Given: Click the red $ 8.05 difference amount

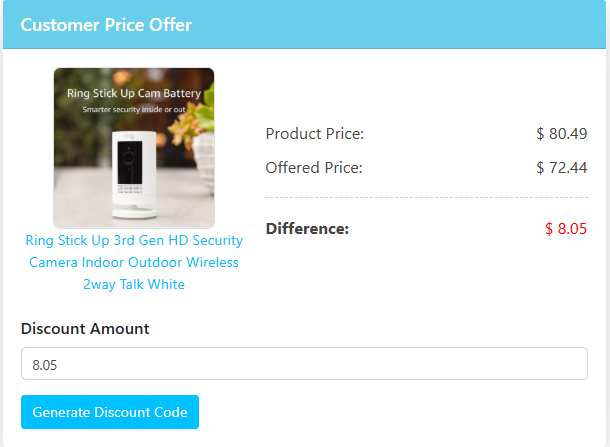Looking at the screenshot, I should [566, 229].
